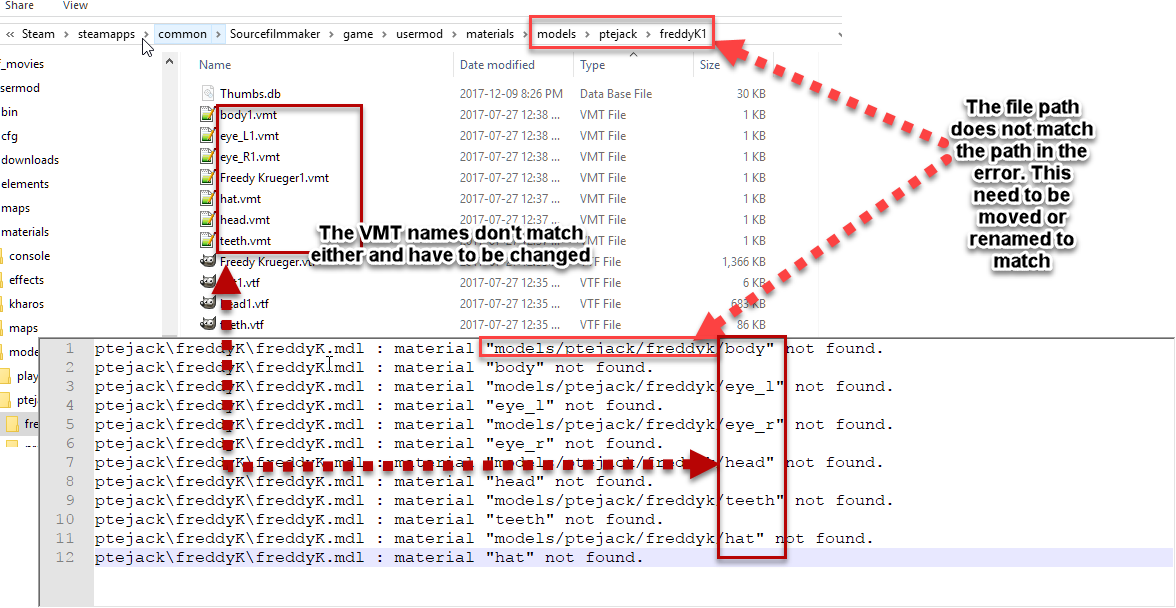Click the Sourcefilmmaker breadcrumb segment
Image resolution: width=1176 pixels, height=608 pixels.
pos(275,34)
